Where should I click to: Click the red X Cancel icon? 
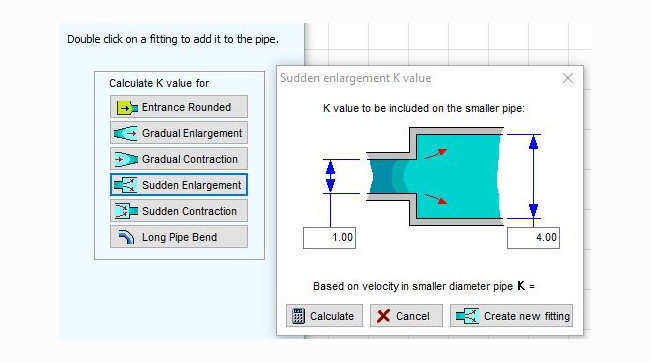point(383,316)
